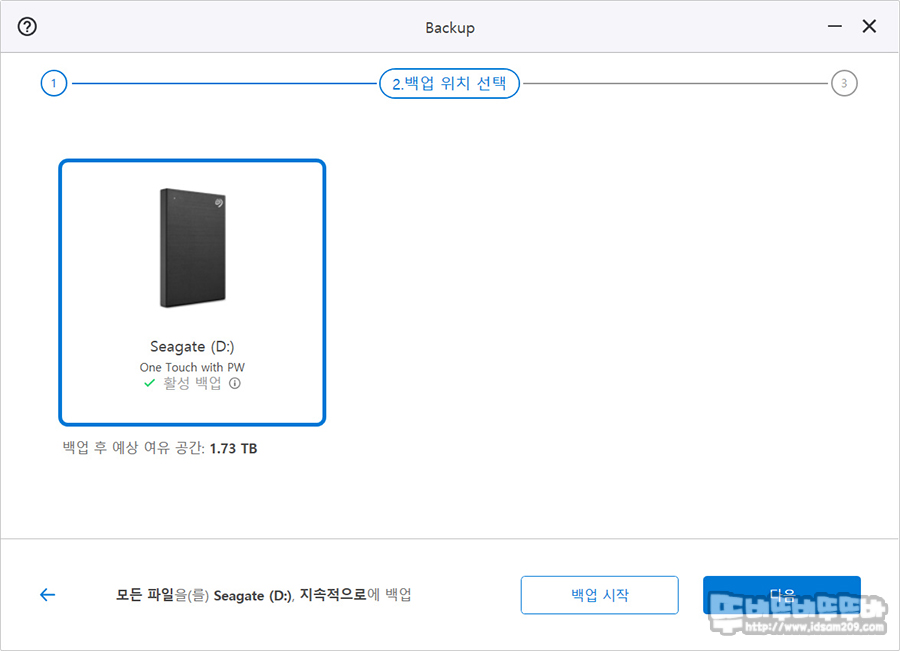Click the 다음 button
Viewport: 900px width, 651px height.
coord(782,595)
